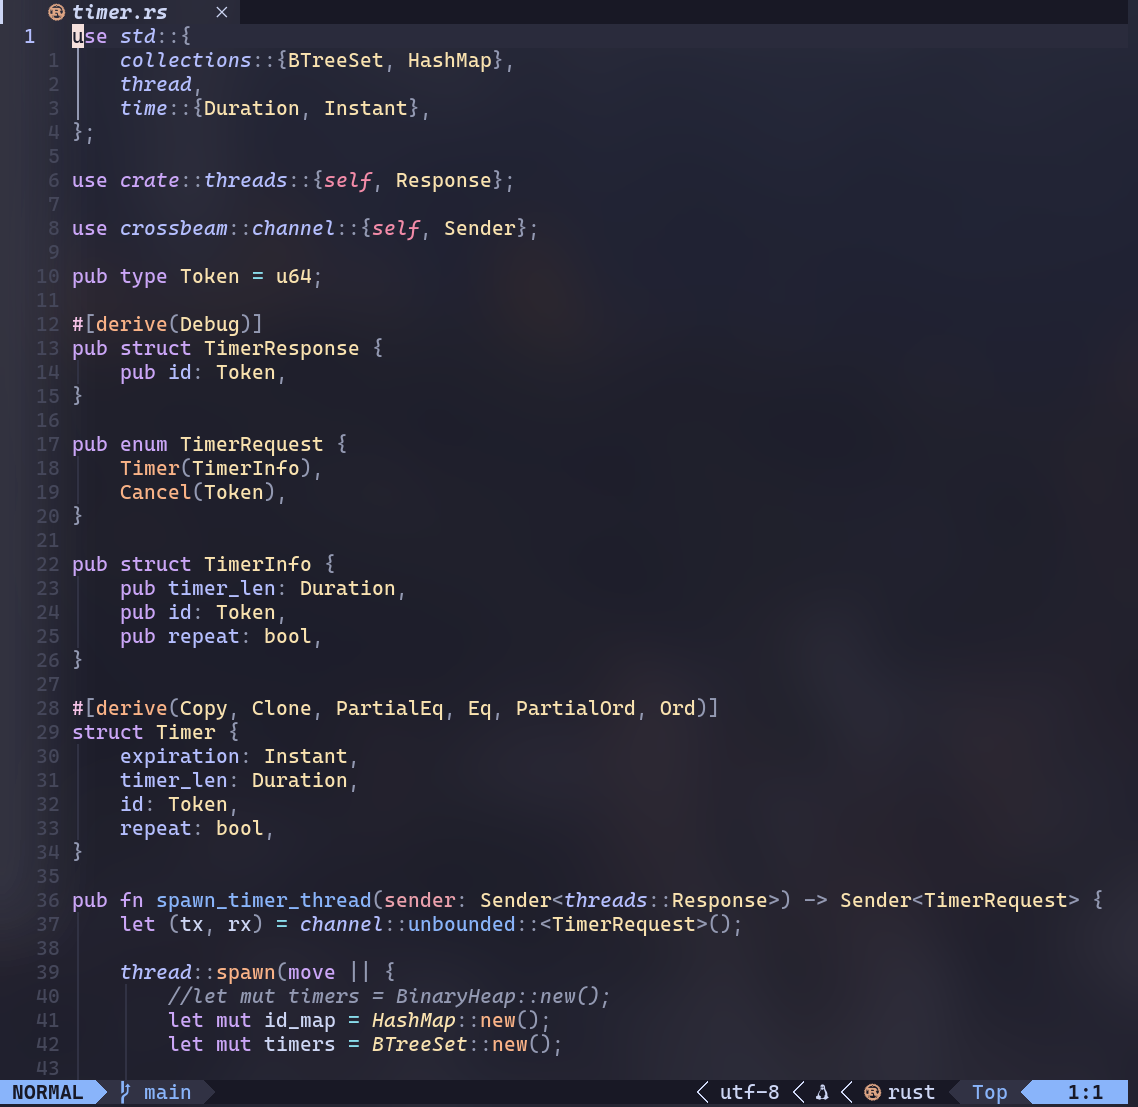Click relative line number 36 in gutter
The width and height of the screenshot is (1138, 1107).
coord(49,900)
